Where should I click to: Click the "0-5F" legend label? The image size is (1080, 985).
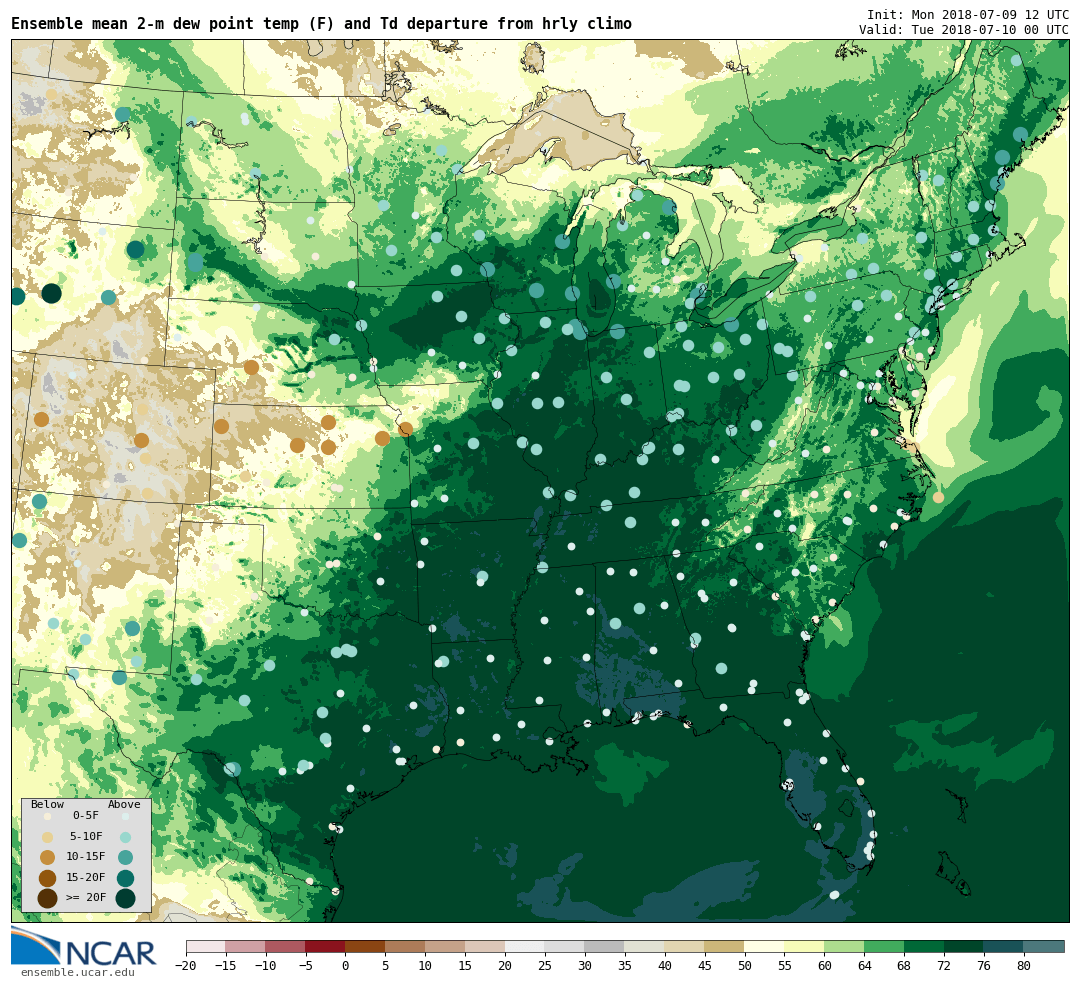click(86, 816)
